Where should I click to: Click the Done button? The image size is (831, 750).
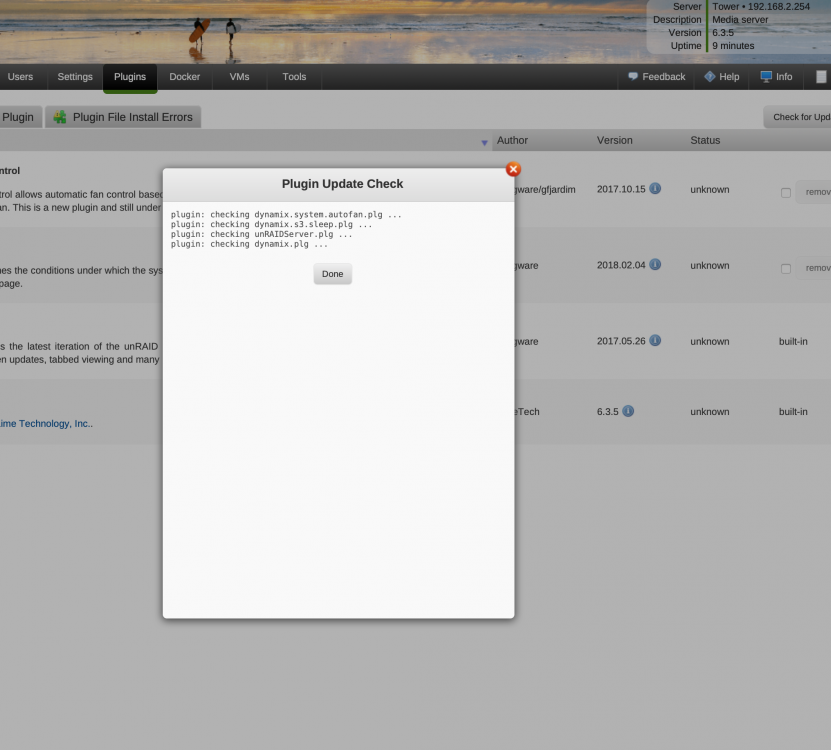pyautogui.click(x=332, y=274)
